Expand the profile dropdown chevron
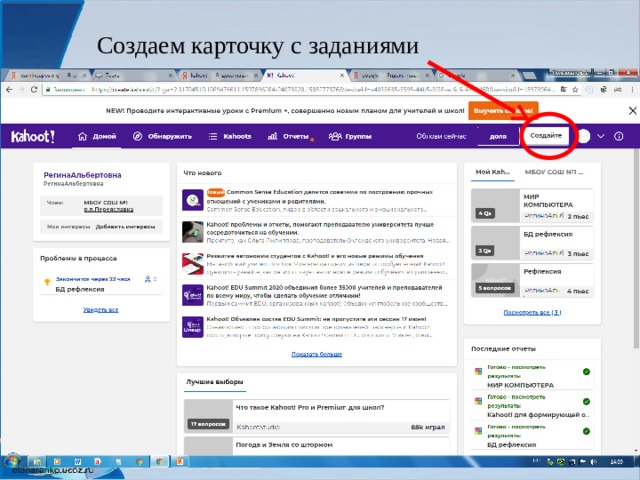 click(x=601, y=136)
